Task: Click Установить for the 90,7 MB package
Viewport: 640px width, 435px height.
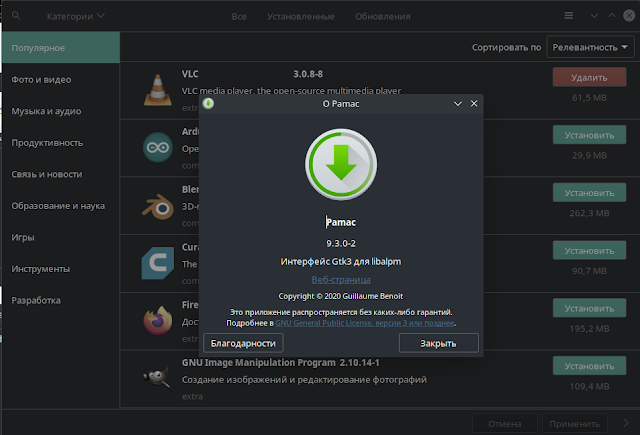Action: coord(589,251)
